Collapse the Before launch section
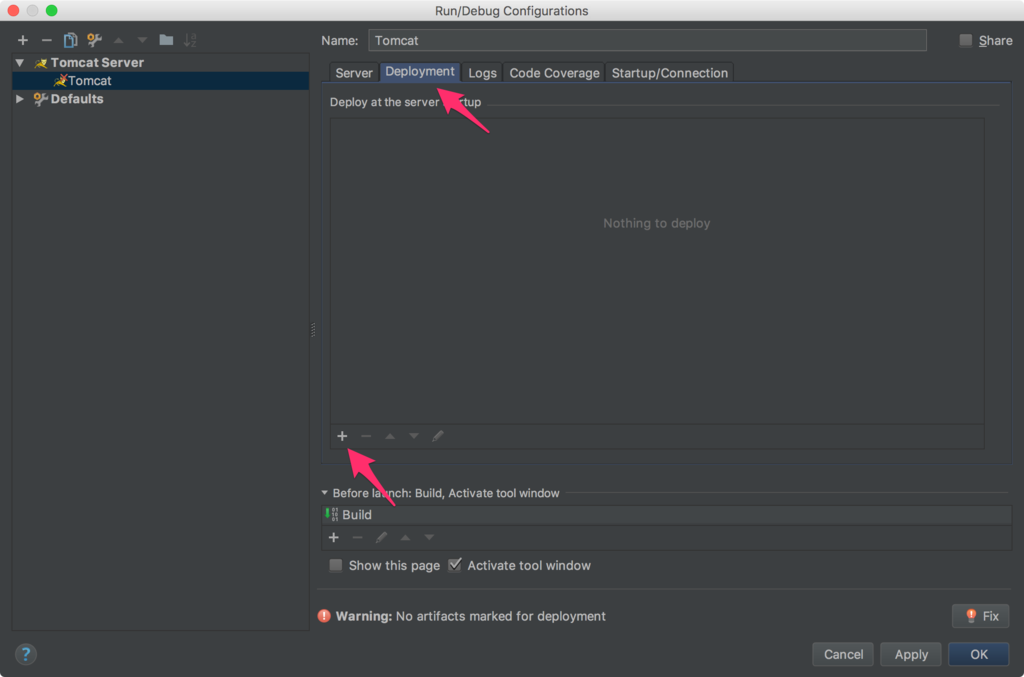The height and width of the screenshot is (677, 1024). (x=325, y=493)
